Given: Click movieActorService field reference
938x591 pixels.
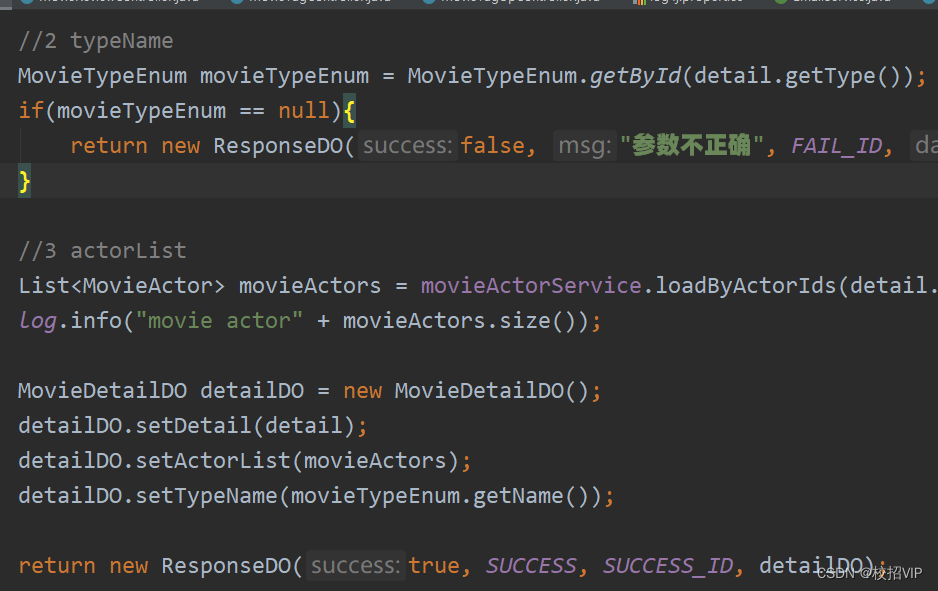Looking at the screenshot, I should pyautogui.click(x=531, y=286).
